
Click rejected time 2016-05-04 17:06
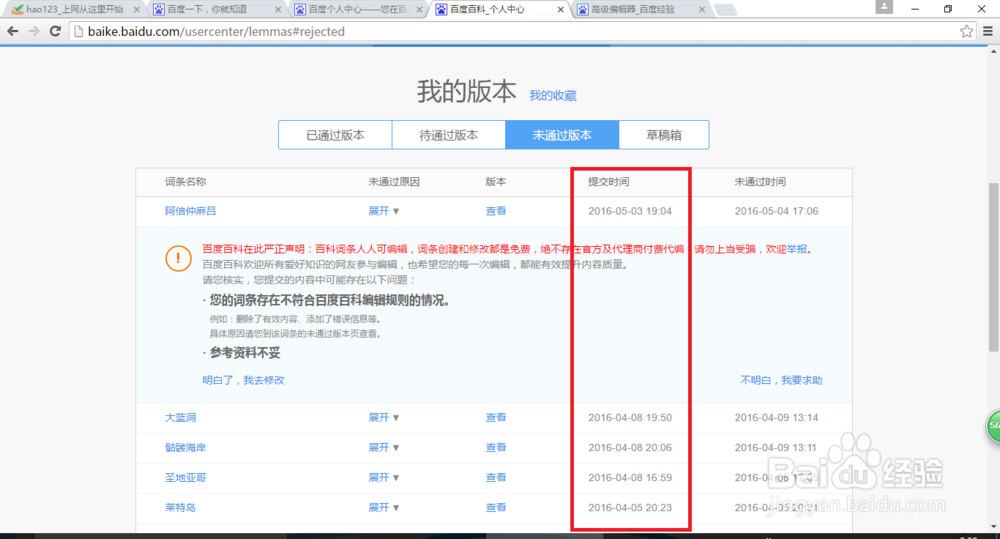[x=776, y=211]
